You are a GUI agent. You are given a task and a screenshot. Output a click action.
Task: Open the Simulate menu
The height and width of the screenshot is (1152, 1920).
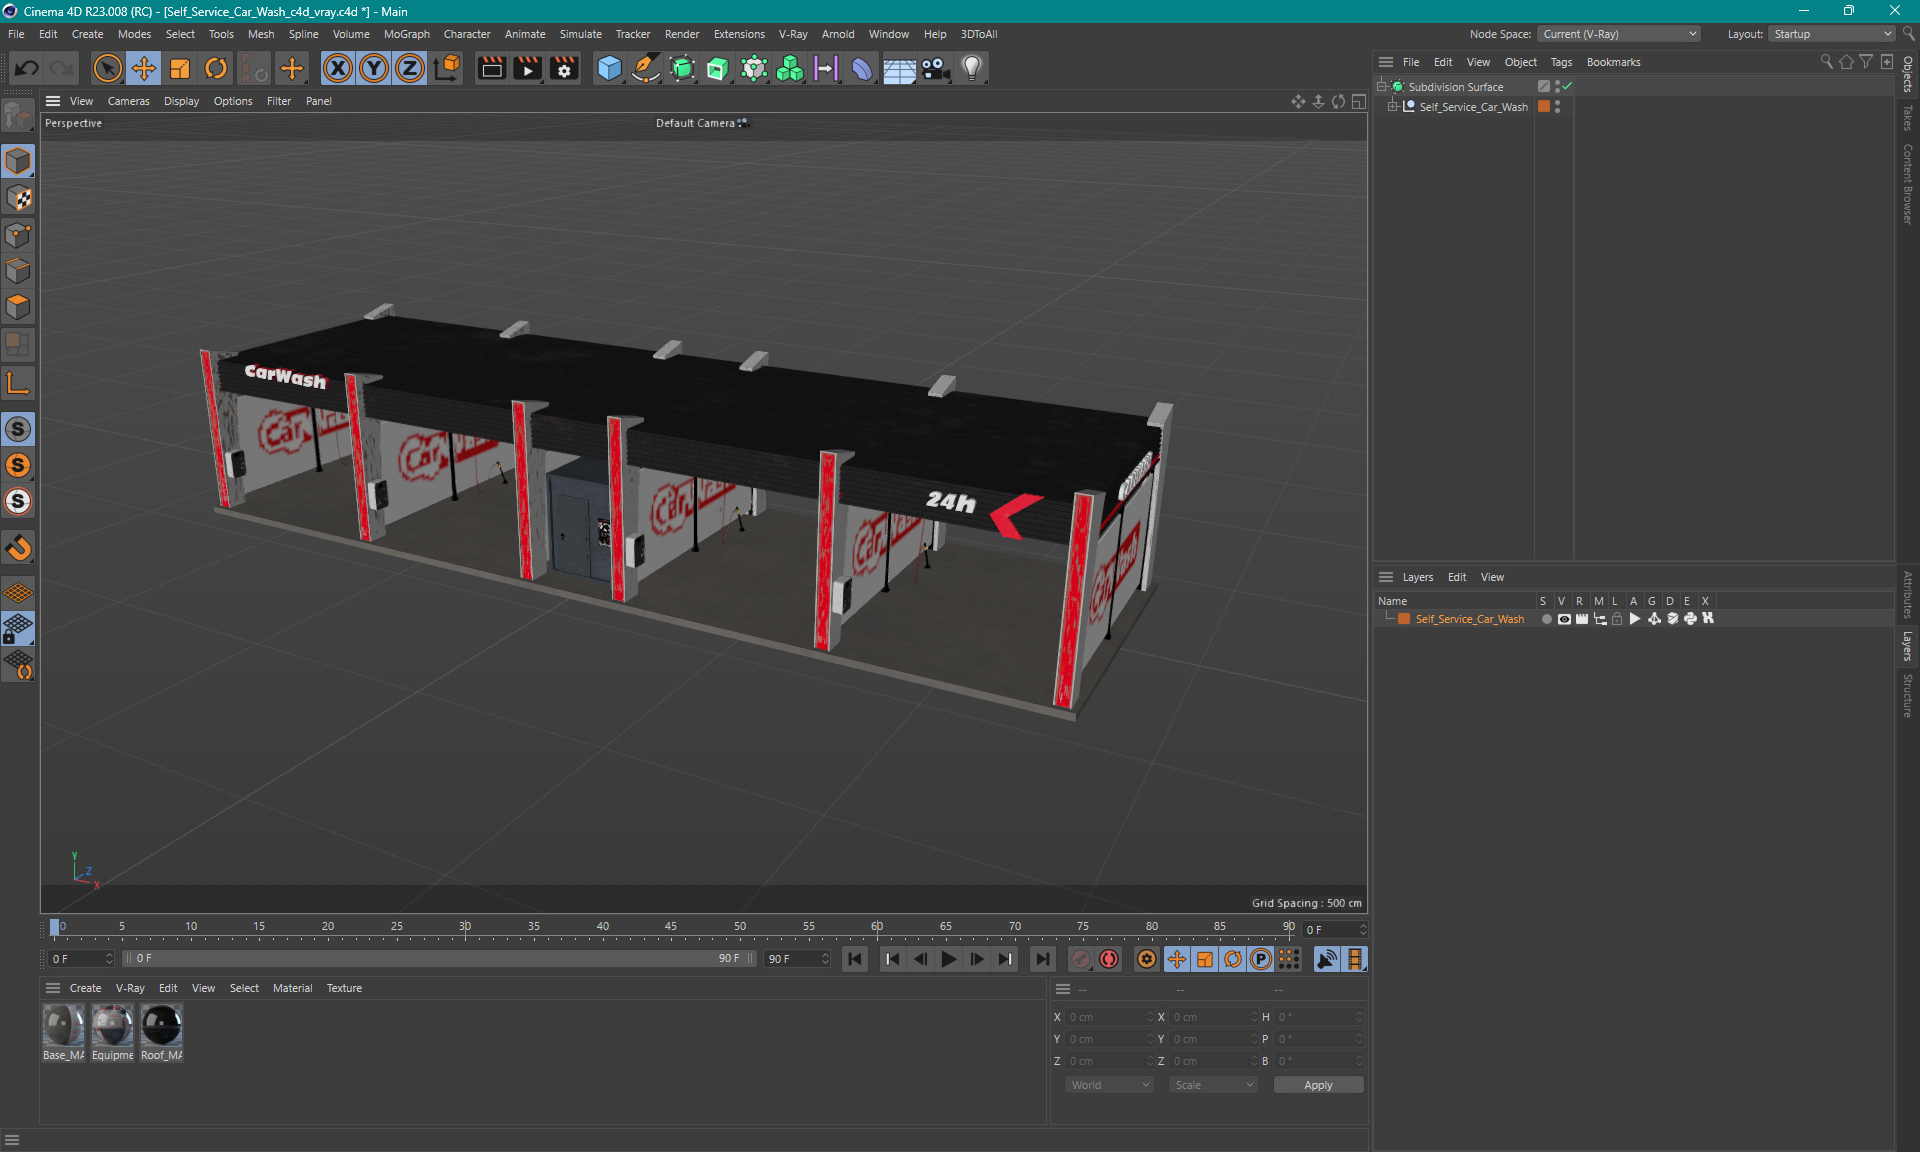coord(580,34)
